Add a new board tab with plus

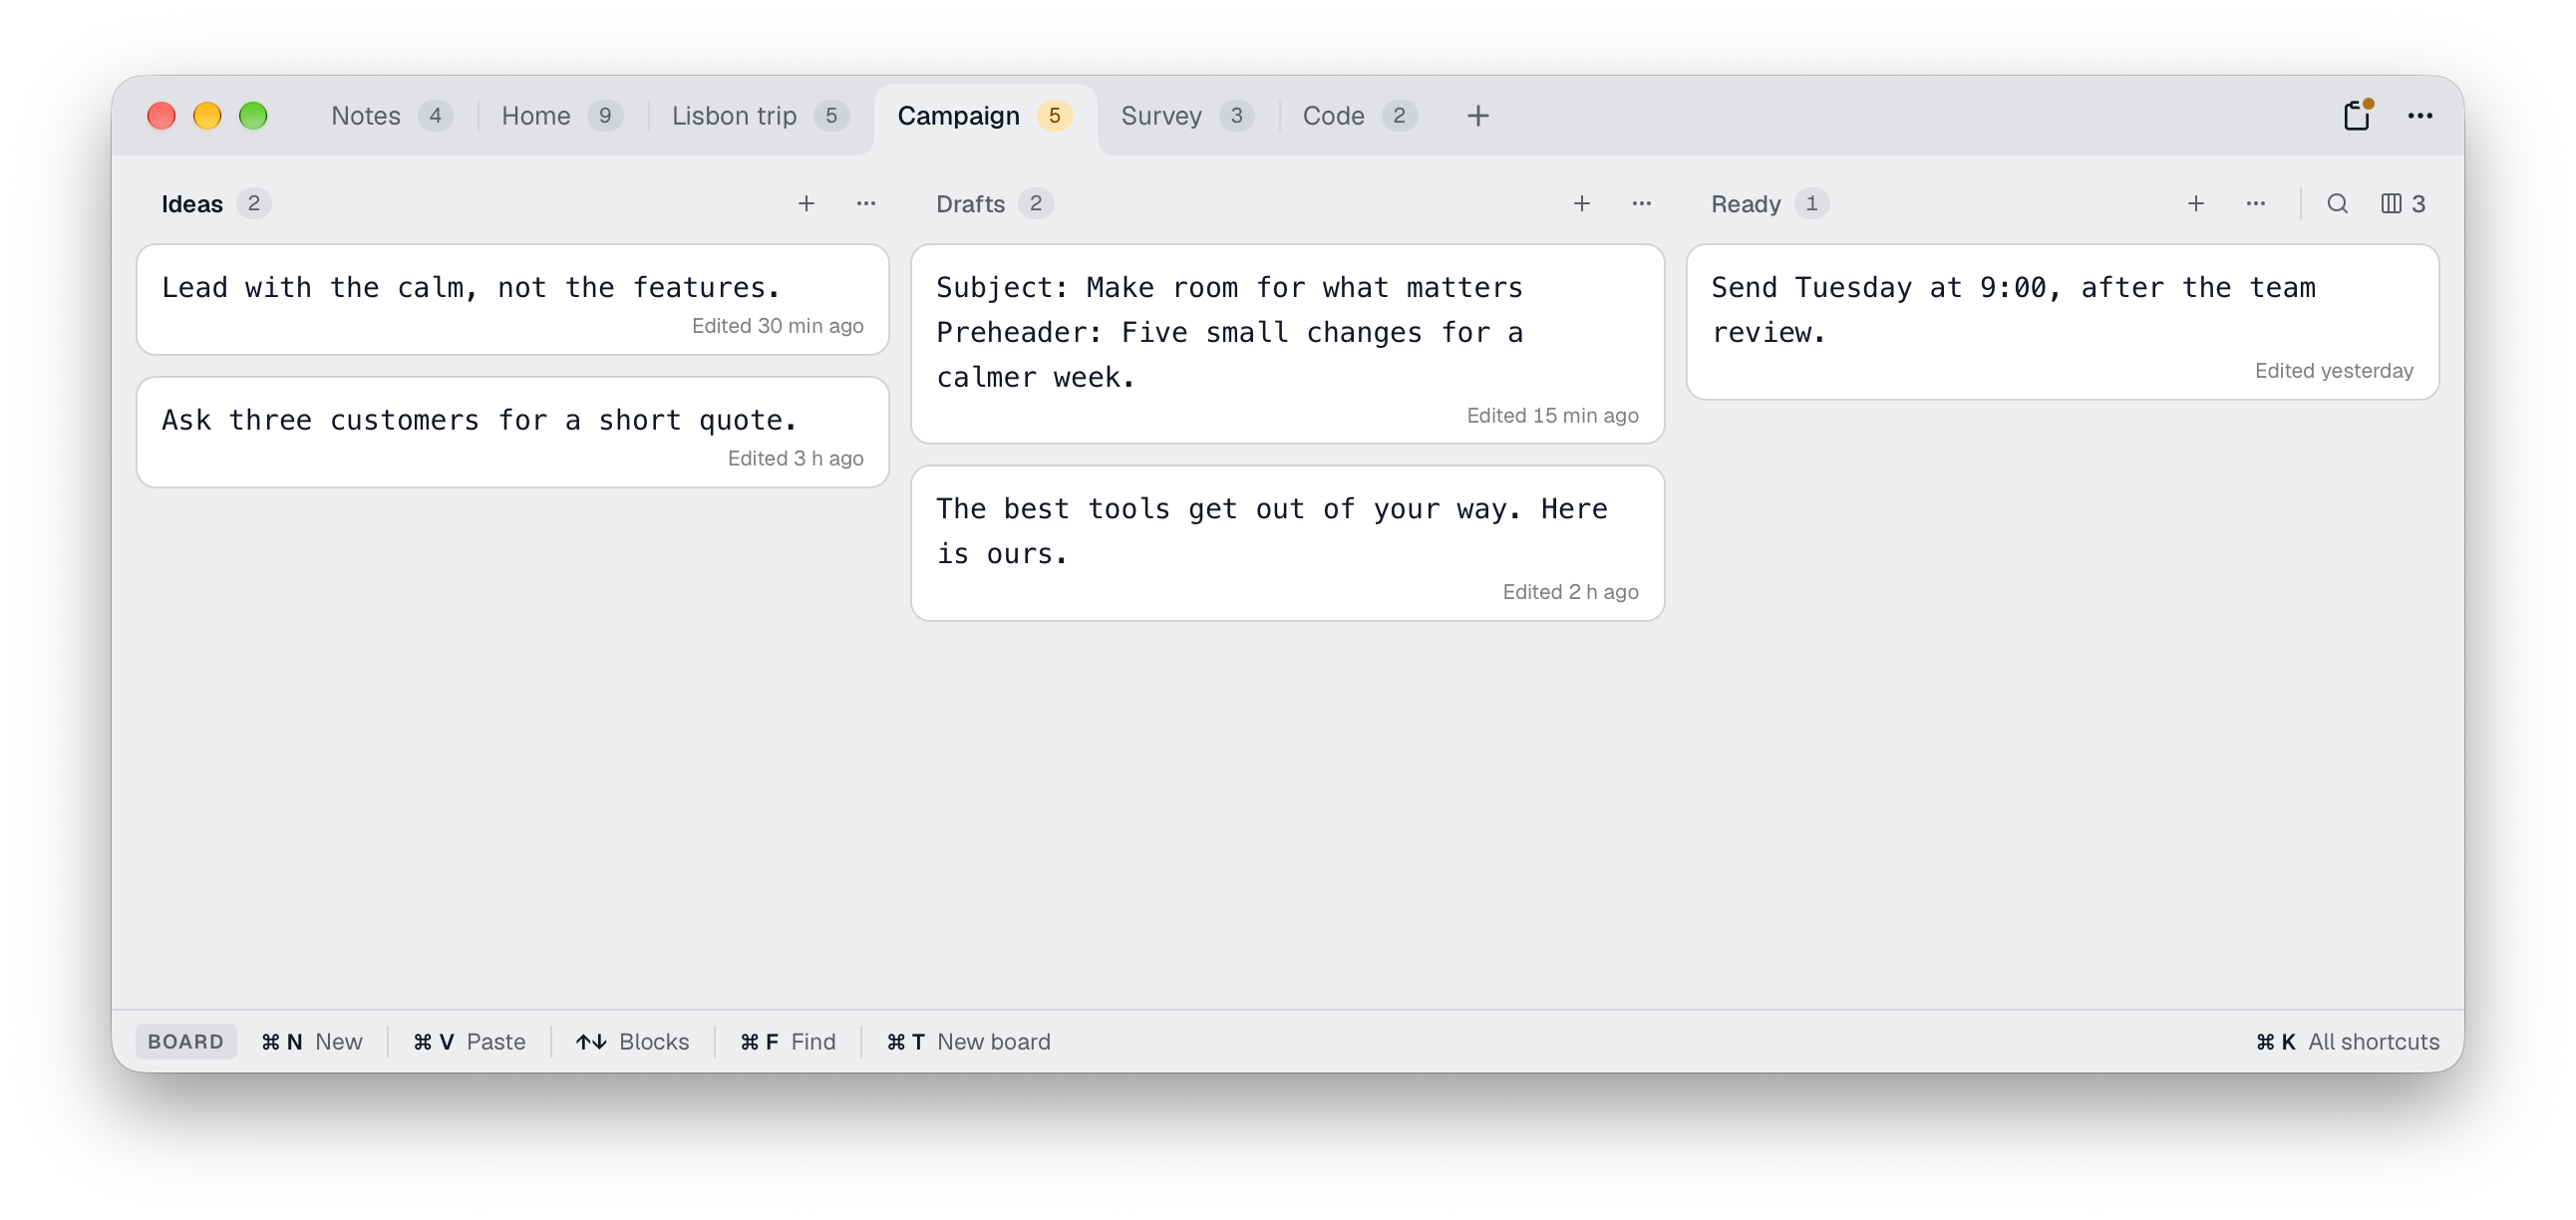[x=1478, y=116]
